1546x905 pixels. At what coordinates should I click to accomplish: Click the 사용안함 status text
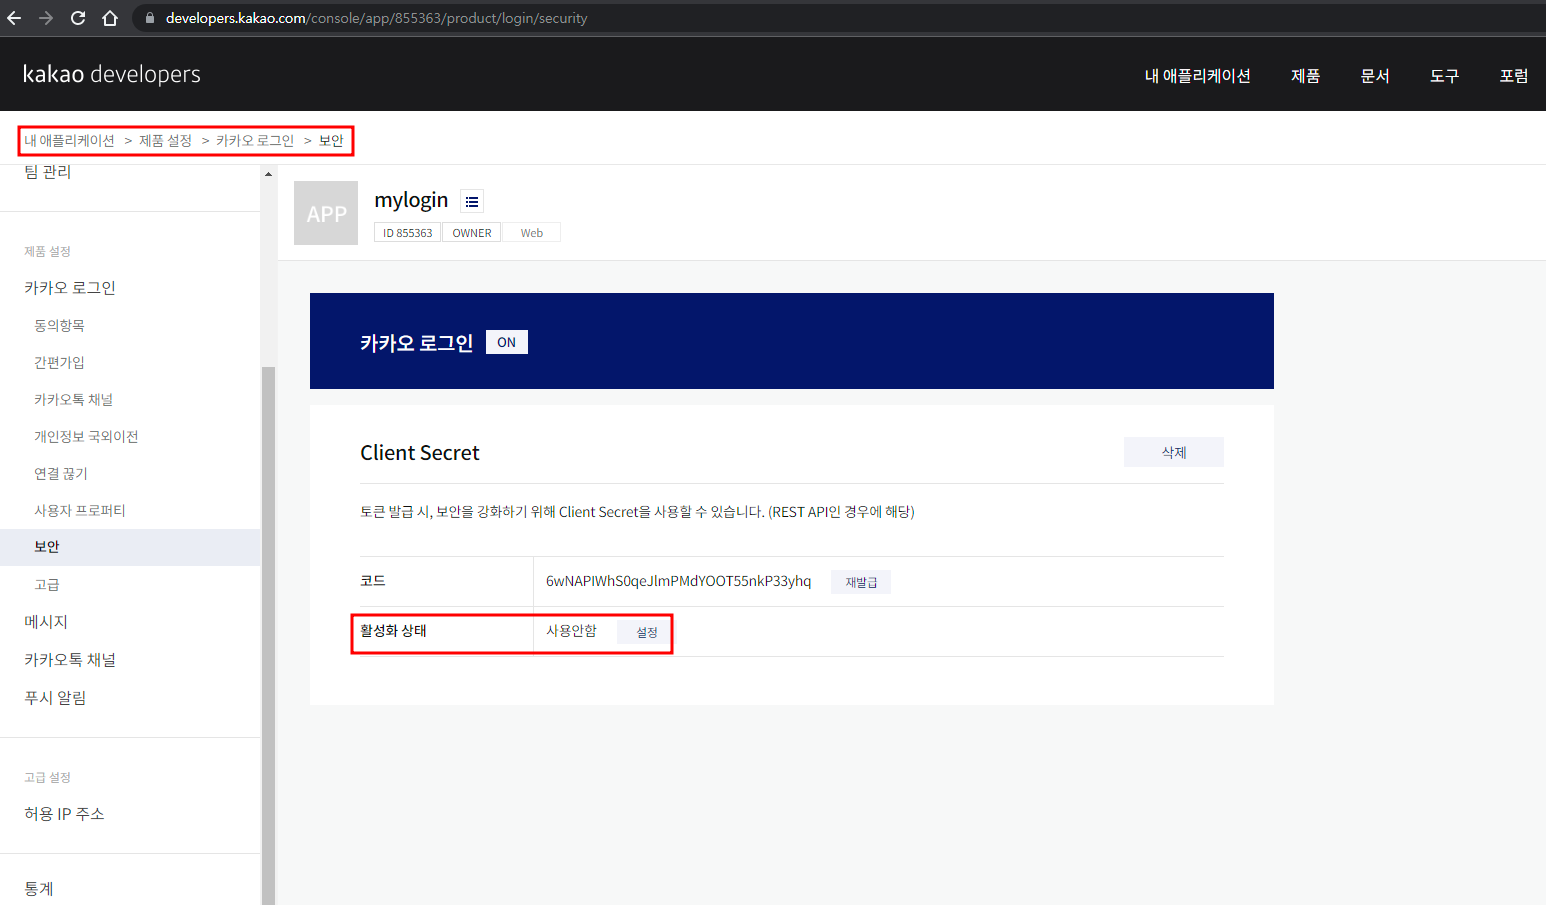click(x=571, y=631)
